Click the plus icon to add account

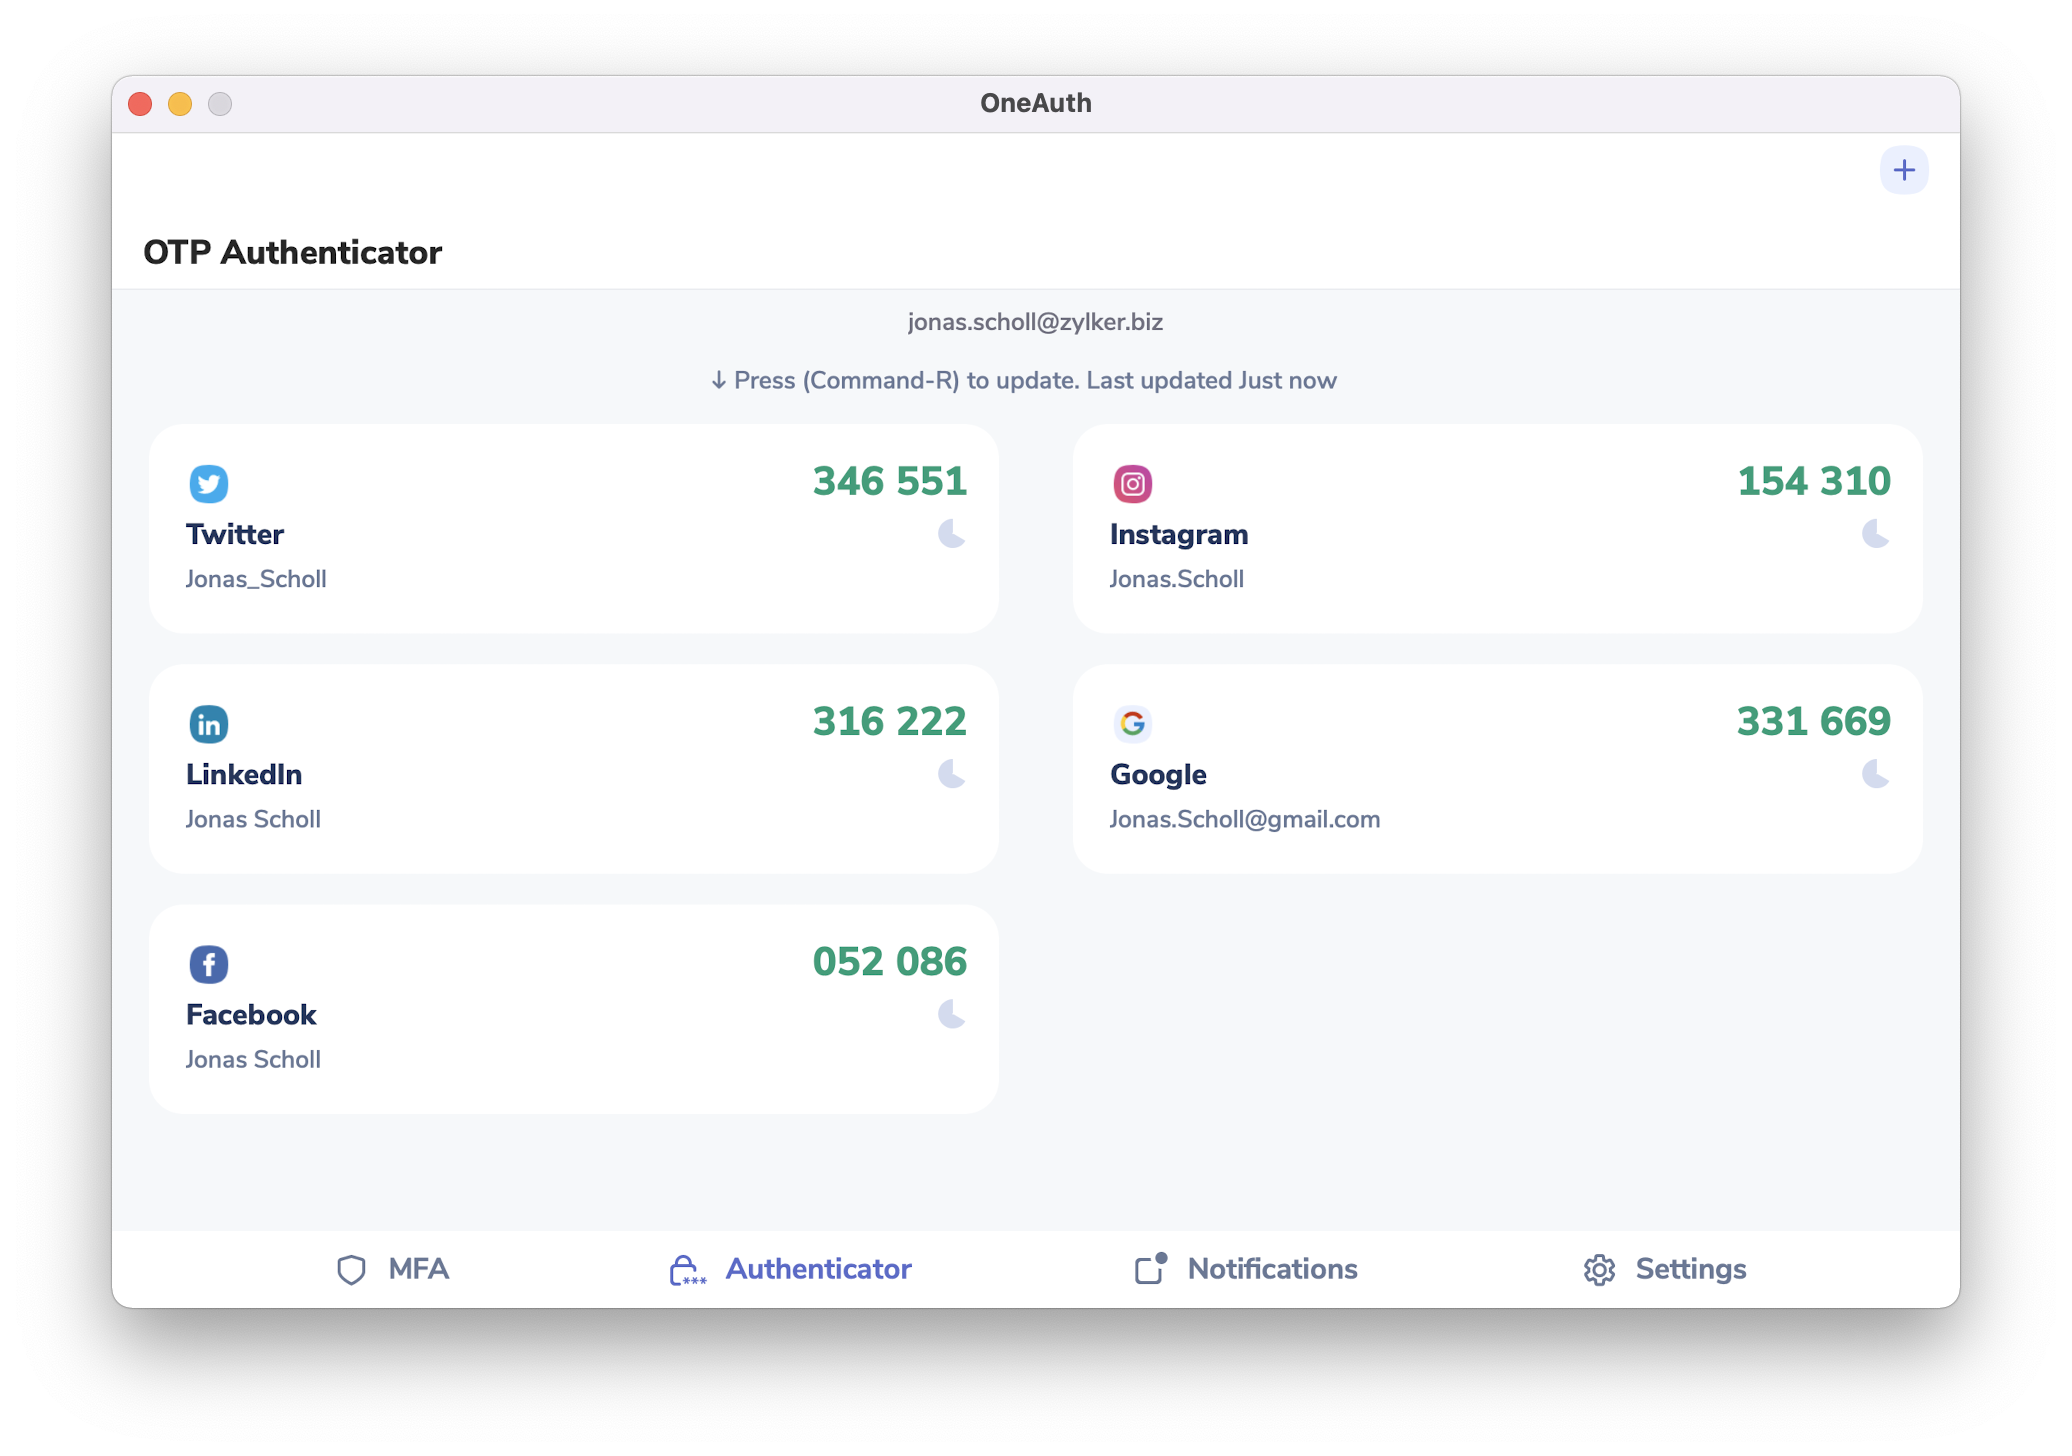(1904, 170)
